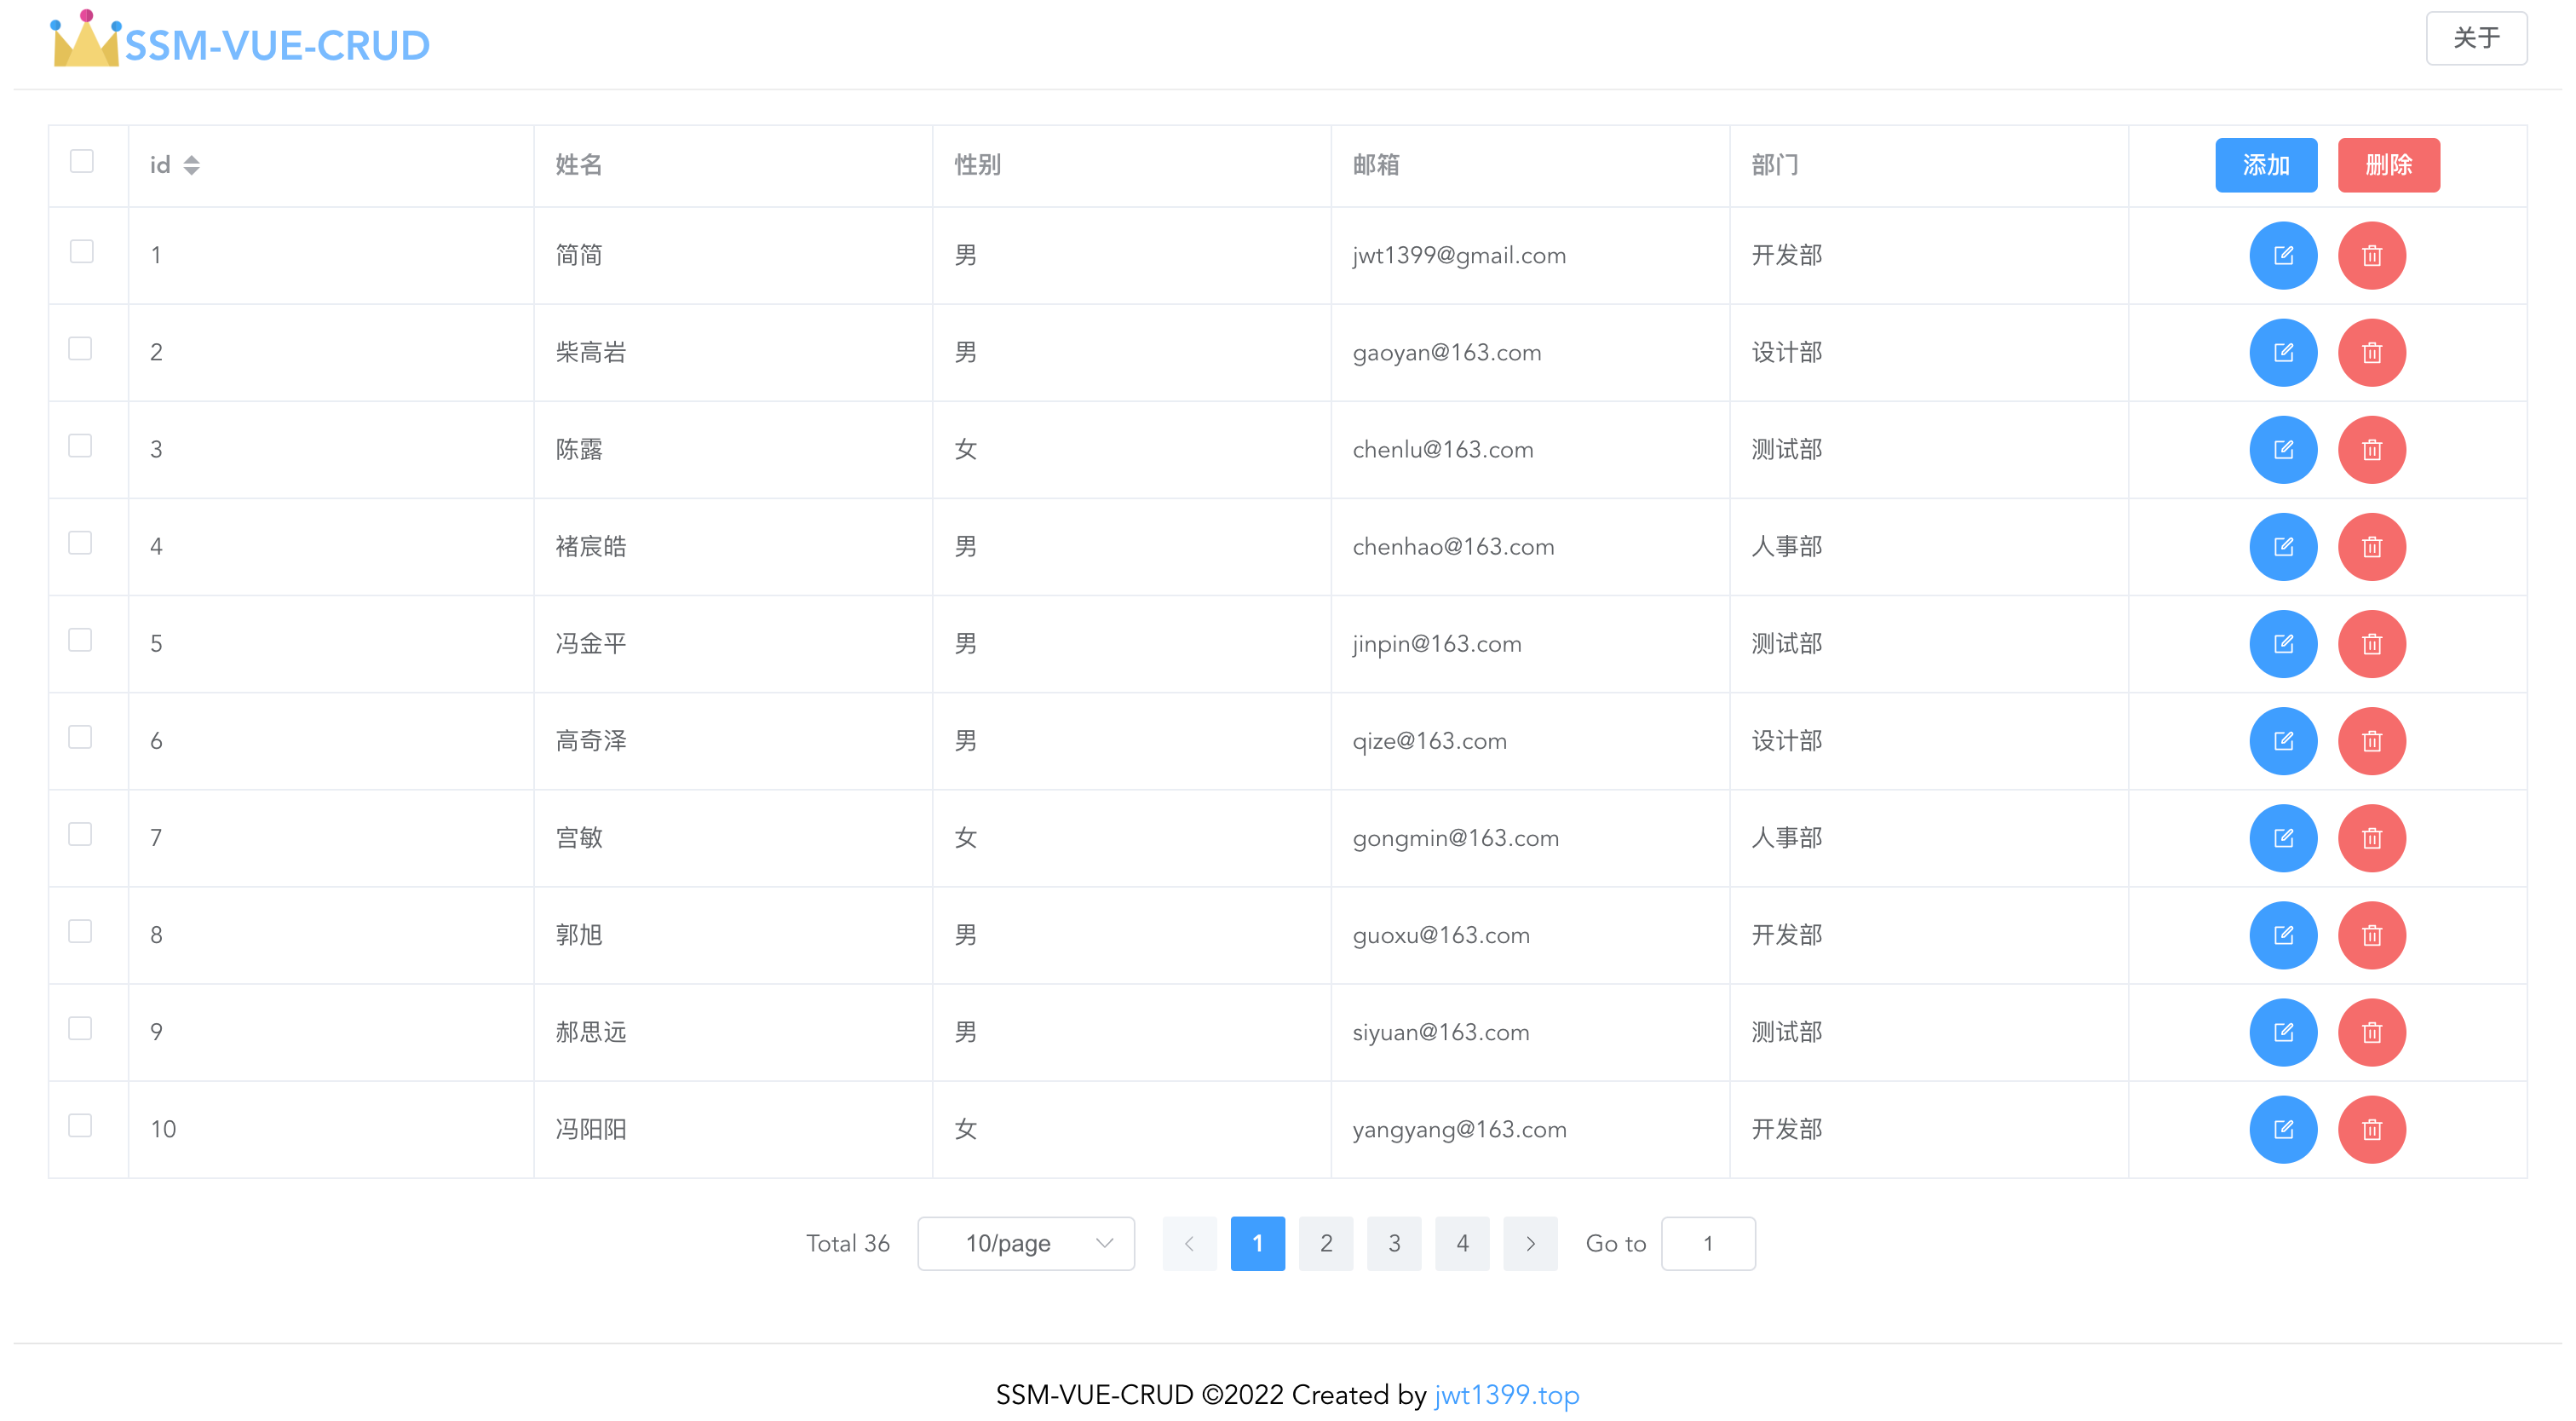This screenshot has height=1421, width=2576.
Task: Click edit icon for row 简简
Action: 2282,255
